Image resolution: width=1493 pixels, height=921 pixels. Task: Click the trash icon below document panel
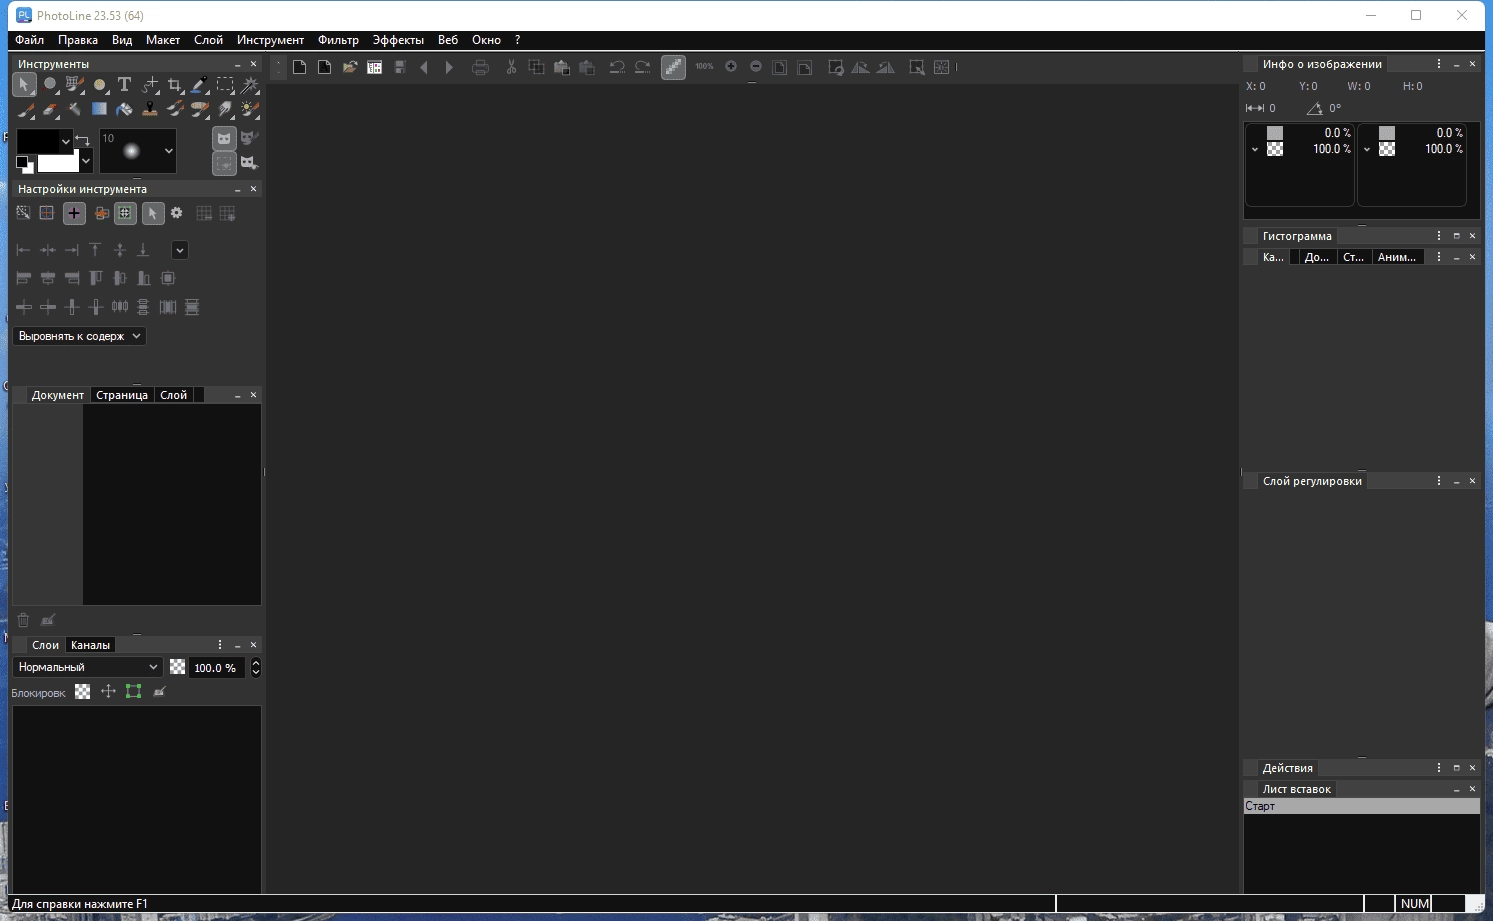pos(23,620)
